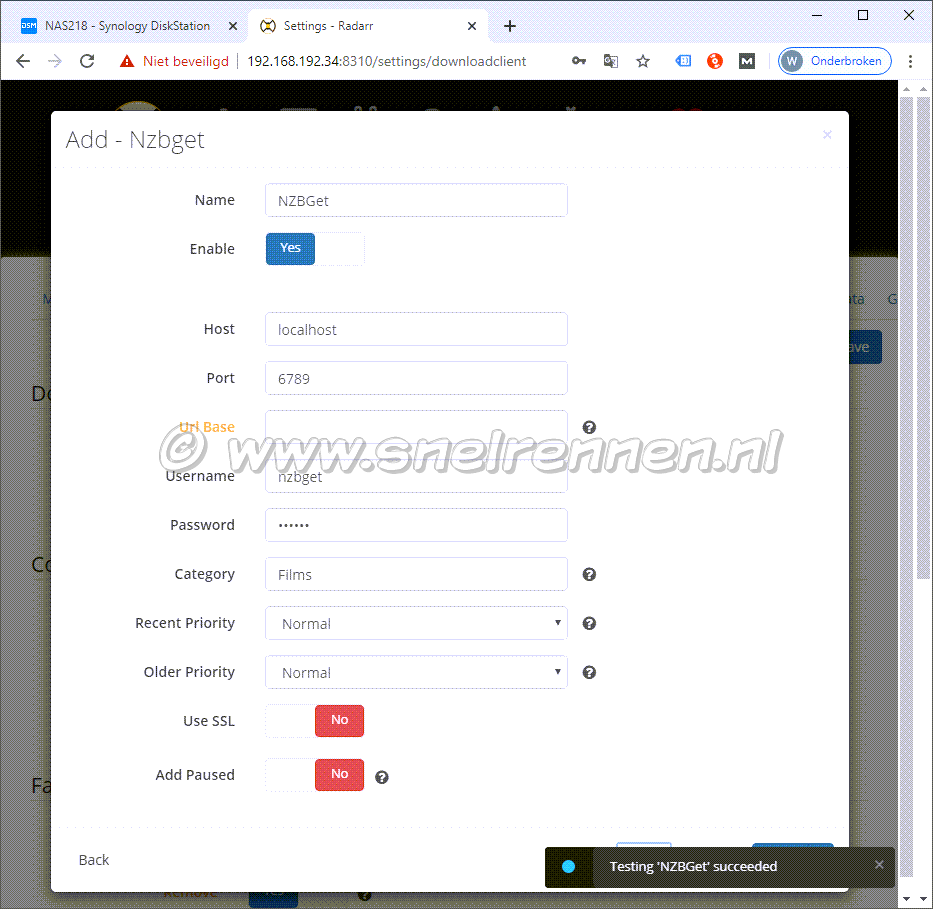The height and width of the screenshot is (909, 933).
Task: Click the Name input field
Action: pyautogui.click(x=416, y=200)
